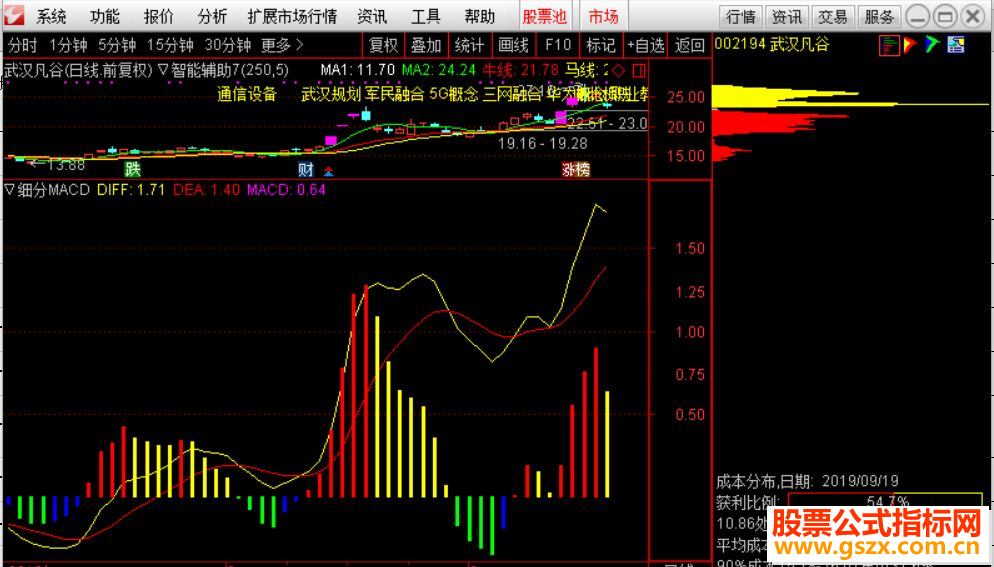
Task: Click the MA2: 24.24 value
Action: pos(441,69)
